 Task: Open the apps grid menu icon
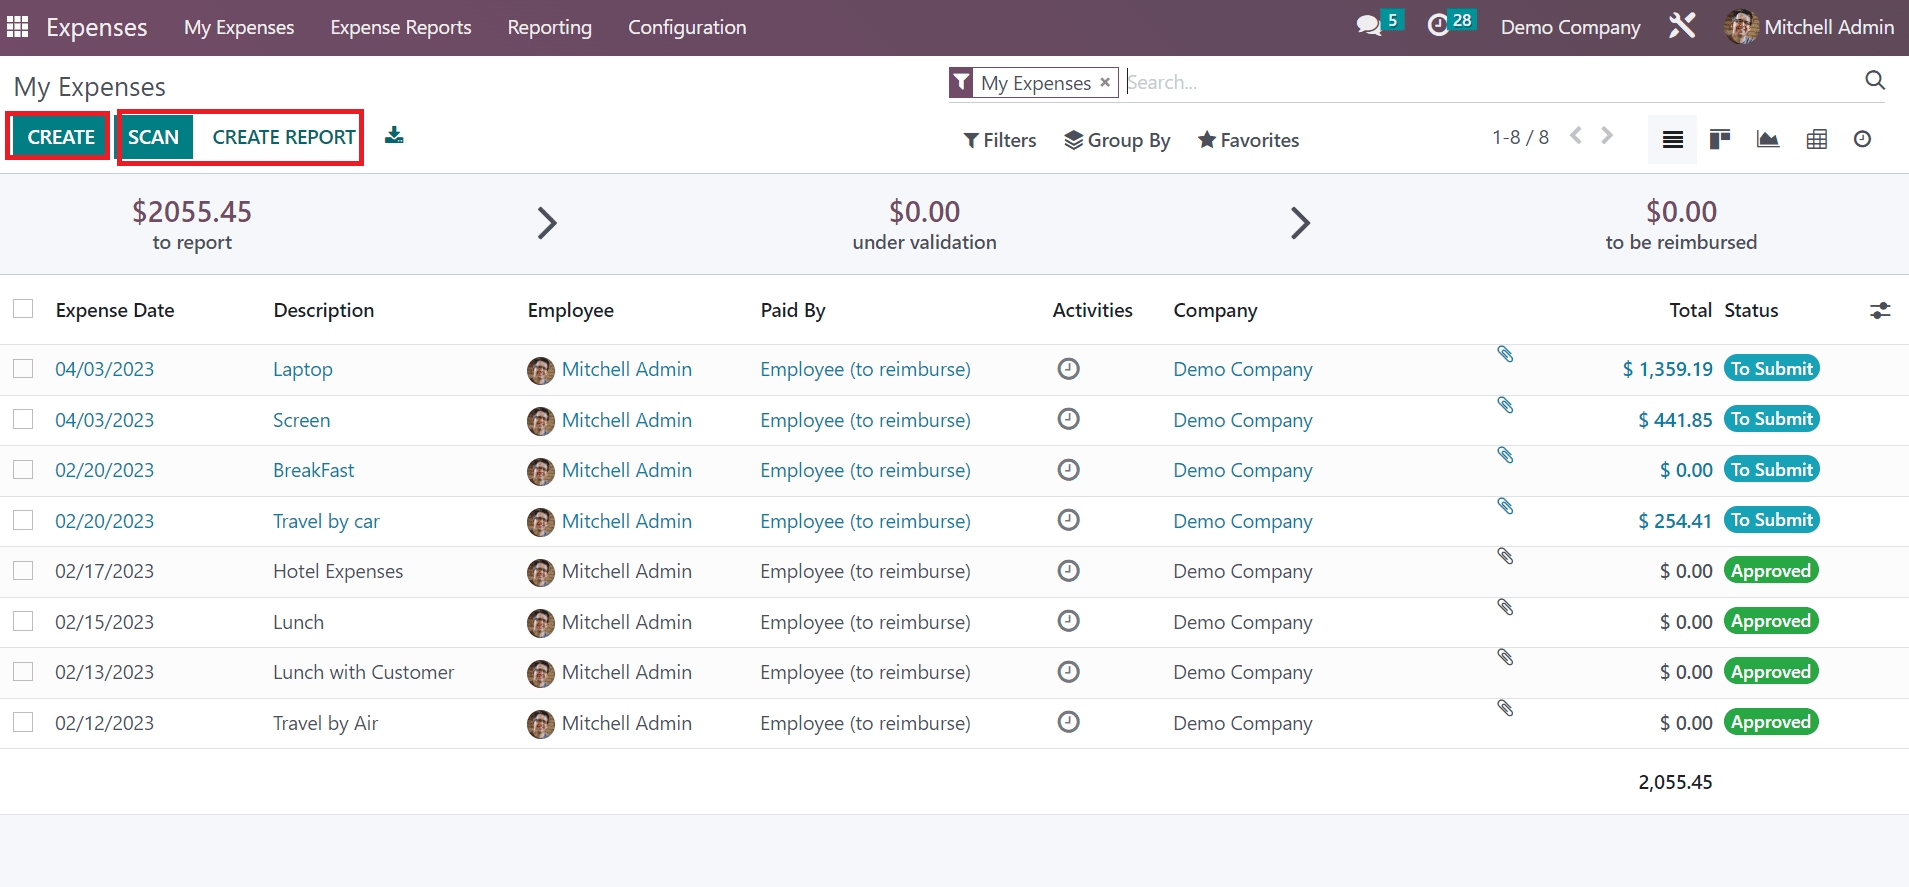pyautogui.click(x=18, y=27)
